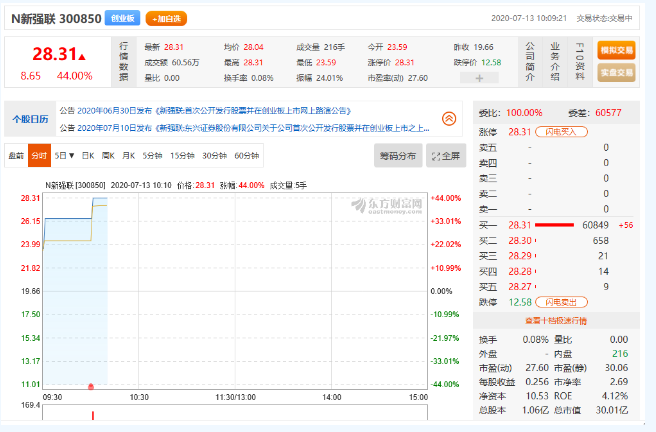Click the 跌停 price 12.58 in the order book
Screen dimensions: 656x432
coord(520,302)
